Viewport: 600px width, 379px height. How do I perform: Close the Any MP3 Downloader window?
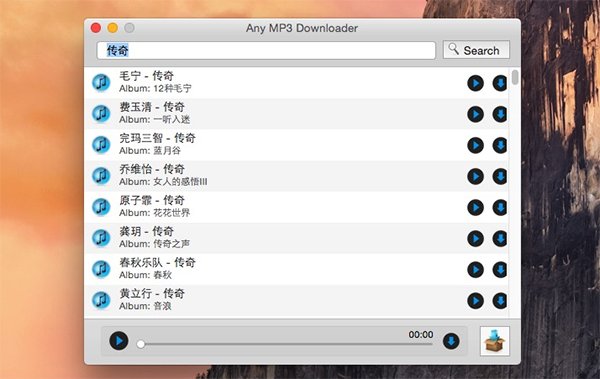pyautogui.click(x=96, y=28)
